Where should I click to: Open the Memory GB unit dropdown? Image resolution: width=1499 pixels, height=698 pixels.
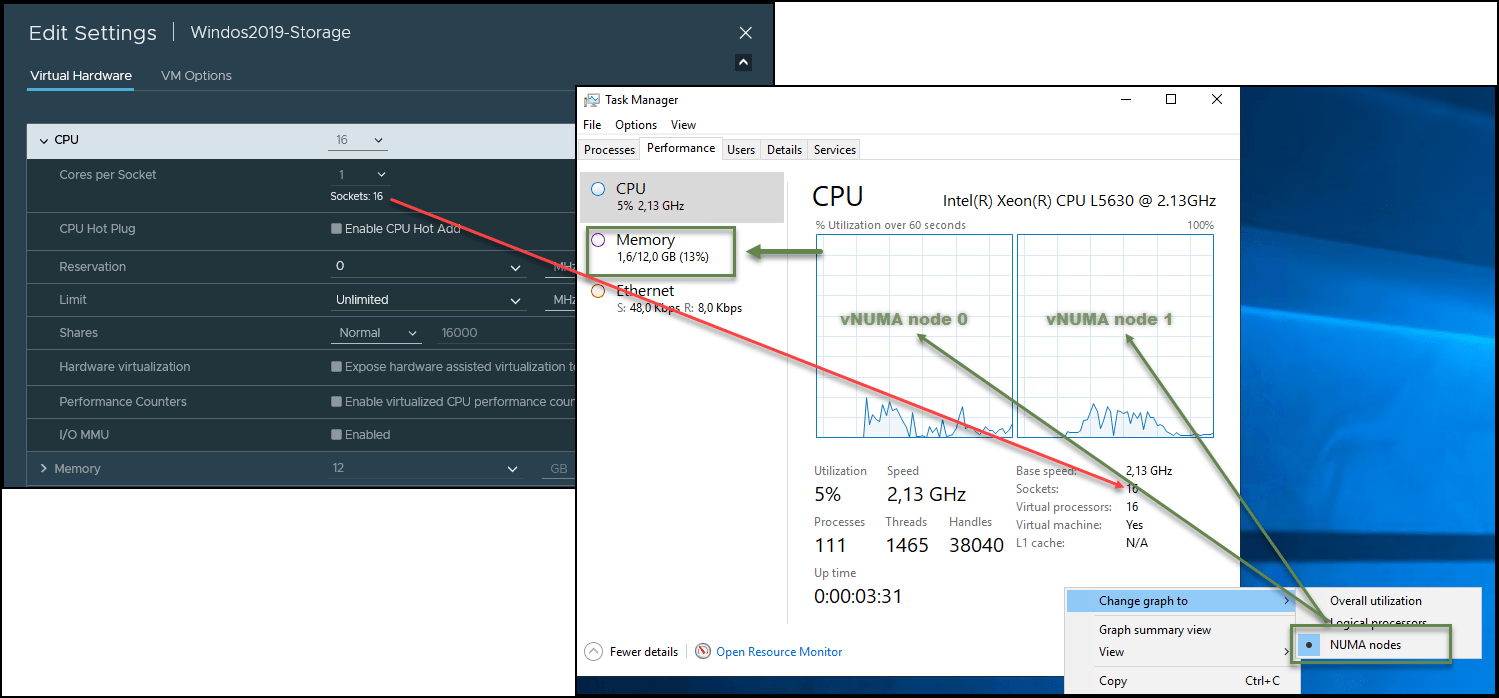coord(559,468)
